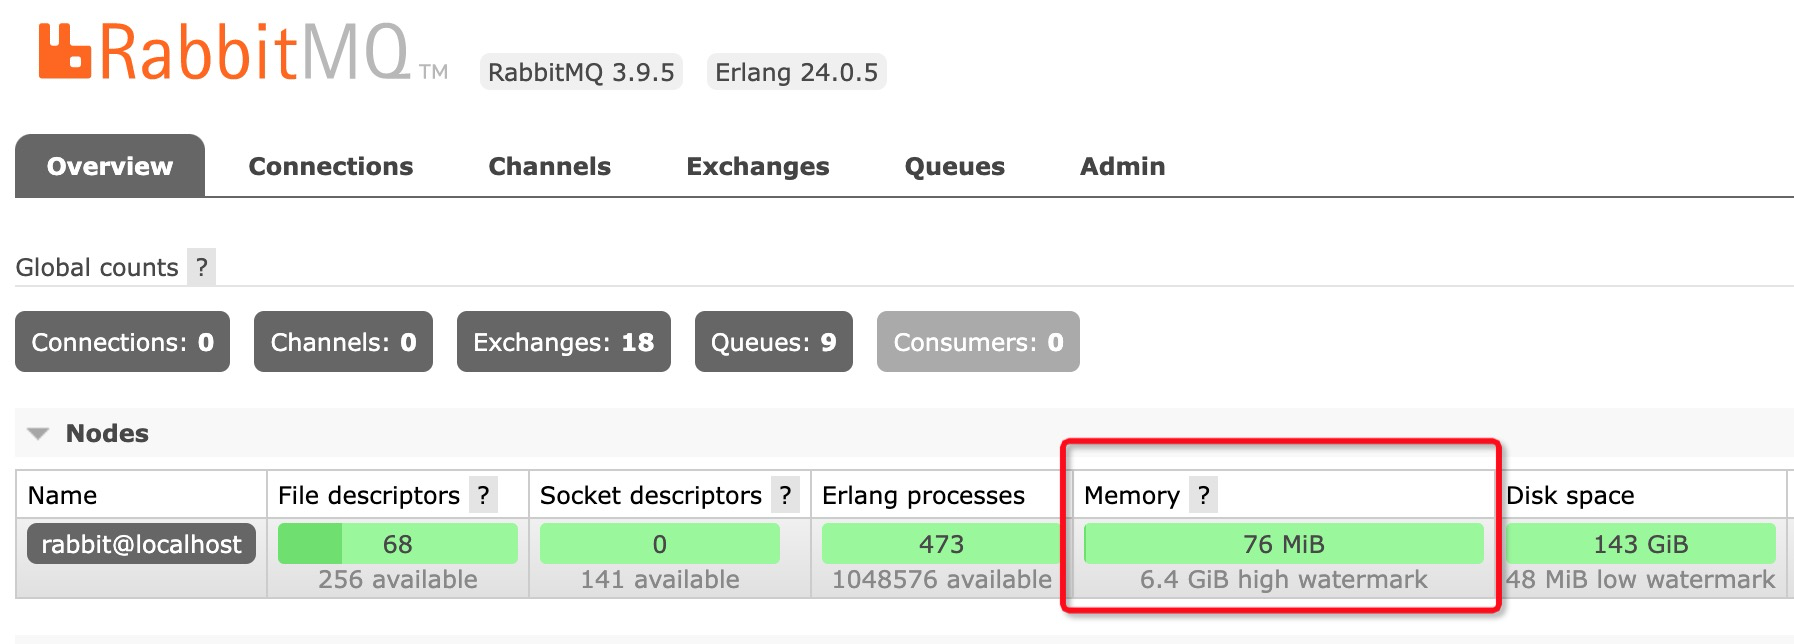Click the Exchanges: 18 counter
This screenshot has height=644, width=1794.
pyautogui.click(x=563, y=341)
